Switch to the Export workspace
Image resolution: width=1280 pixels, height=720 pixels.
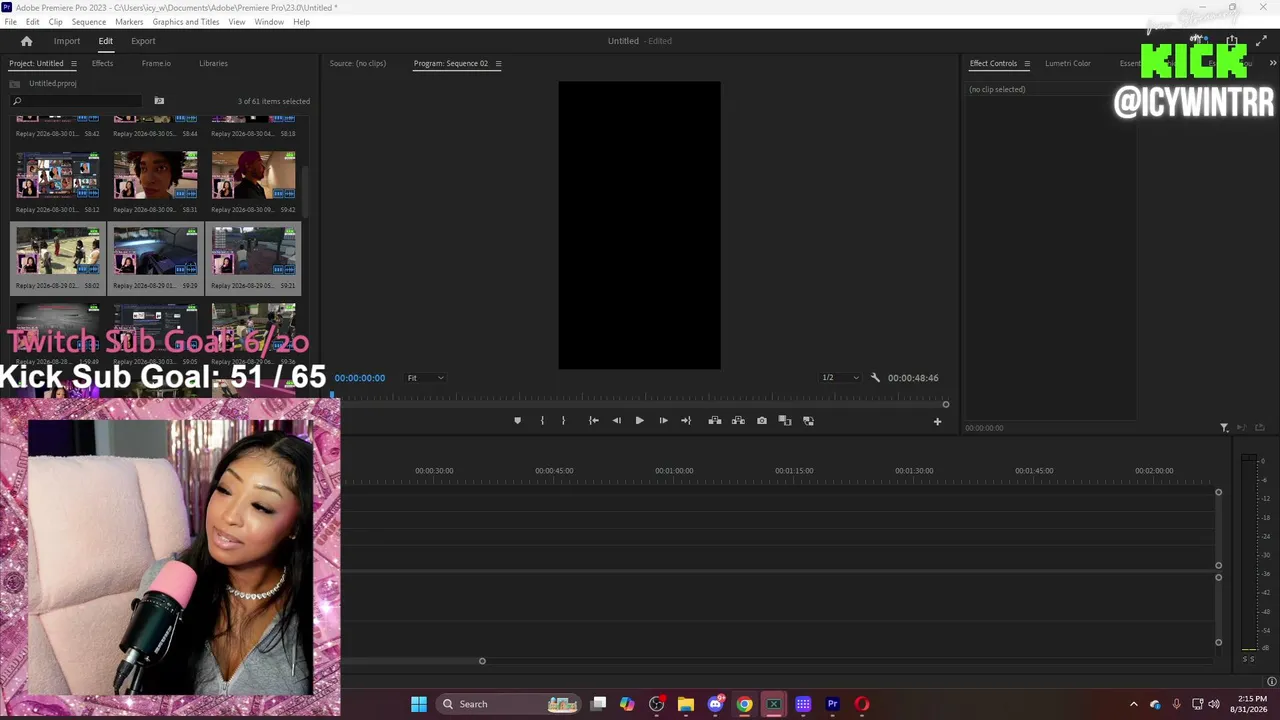(x=143, y=41)
